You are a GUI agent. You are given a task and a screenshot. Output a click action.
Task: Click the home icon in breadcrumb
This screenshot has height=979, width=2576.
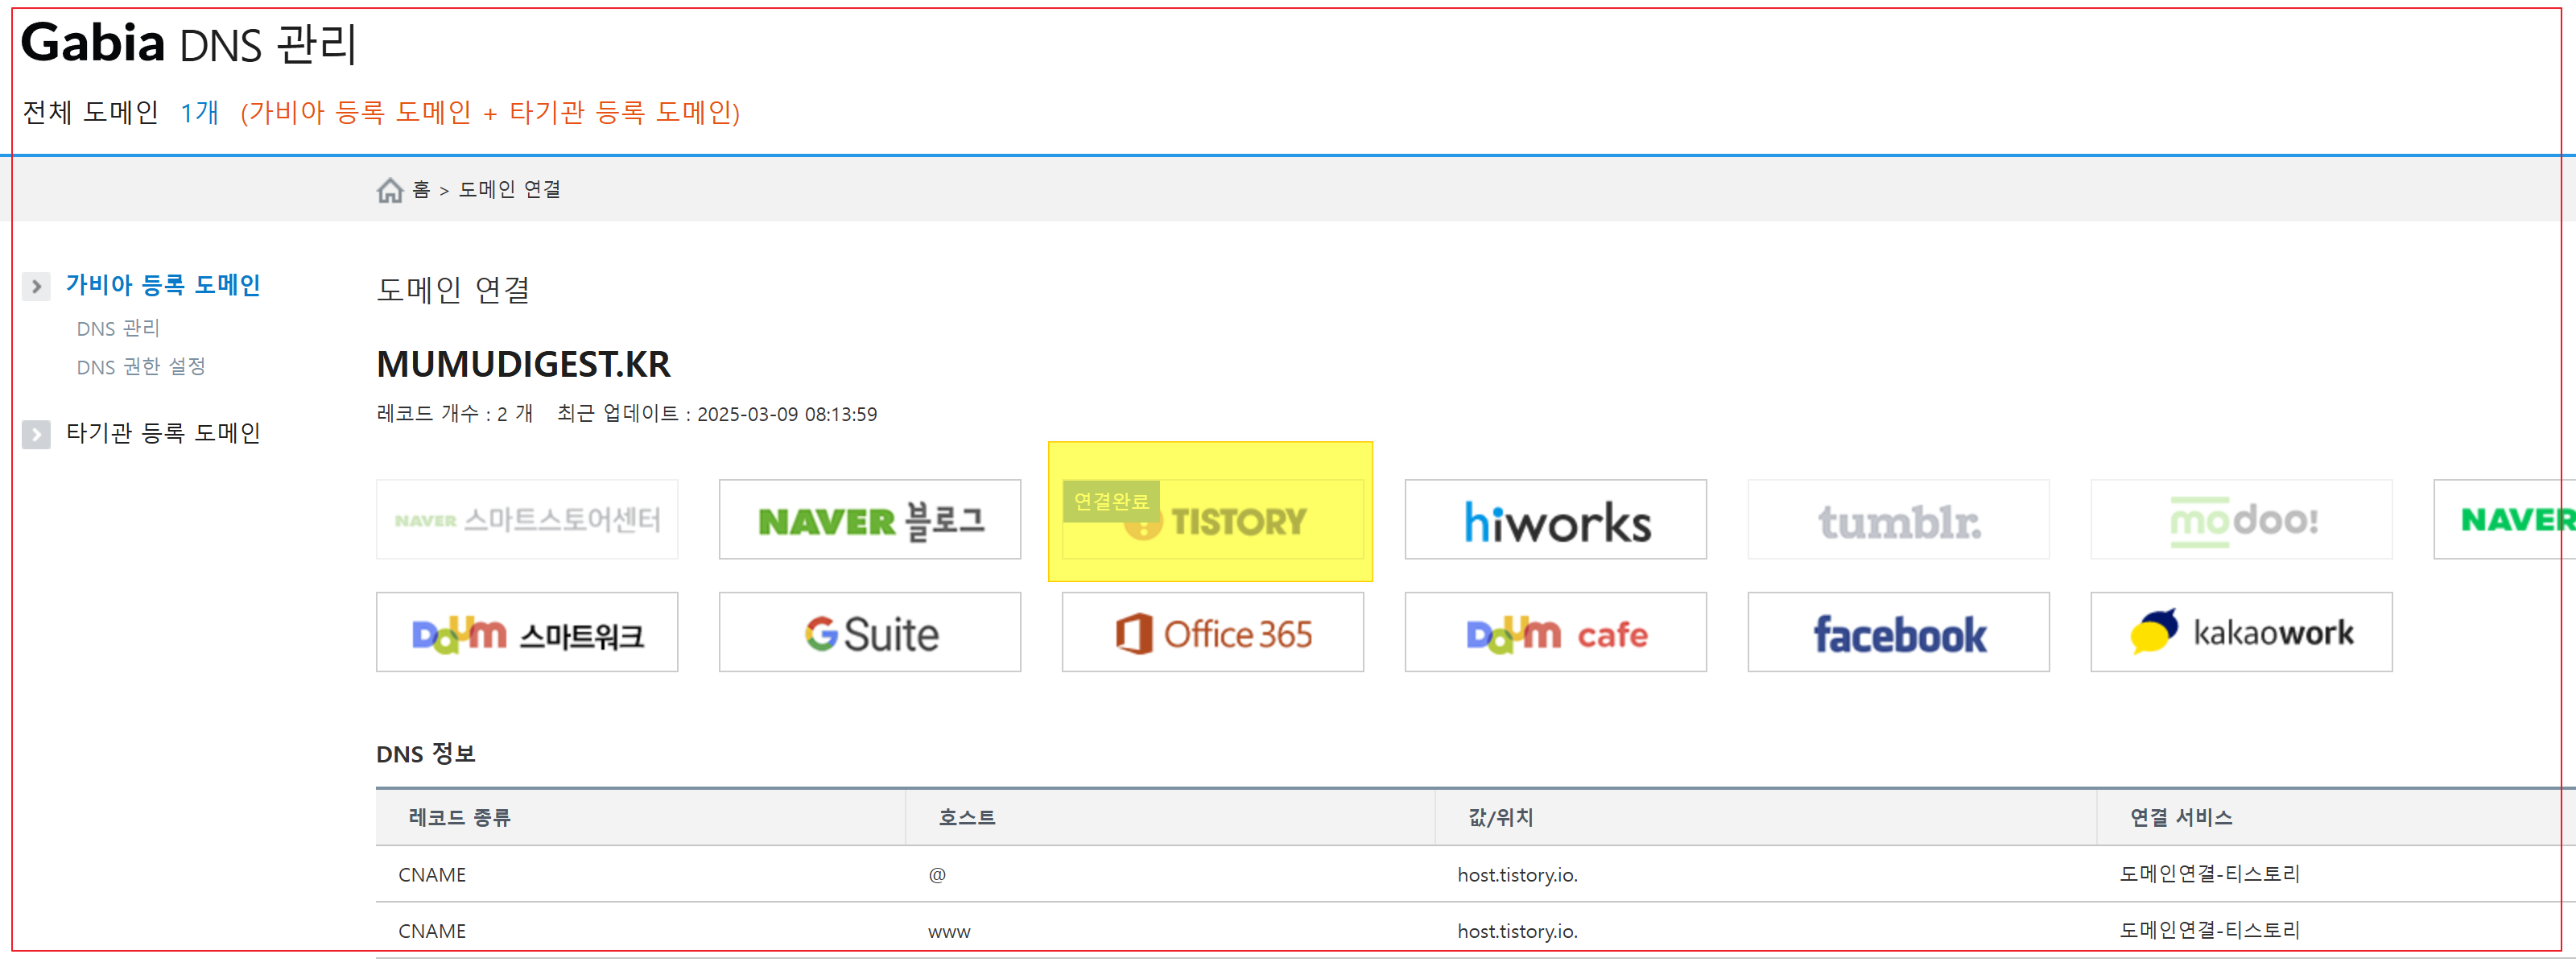click(389, 190)
